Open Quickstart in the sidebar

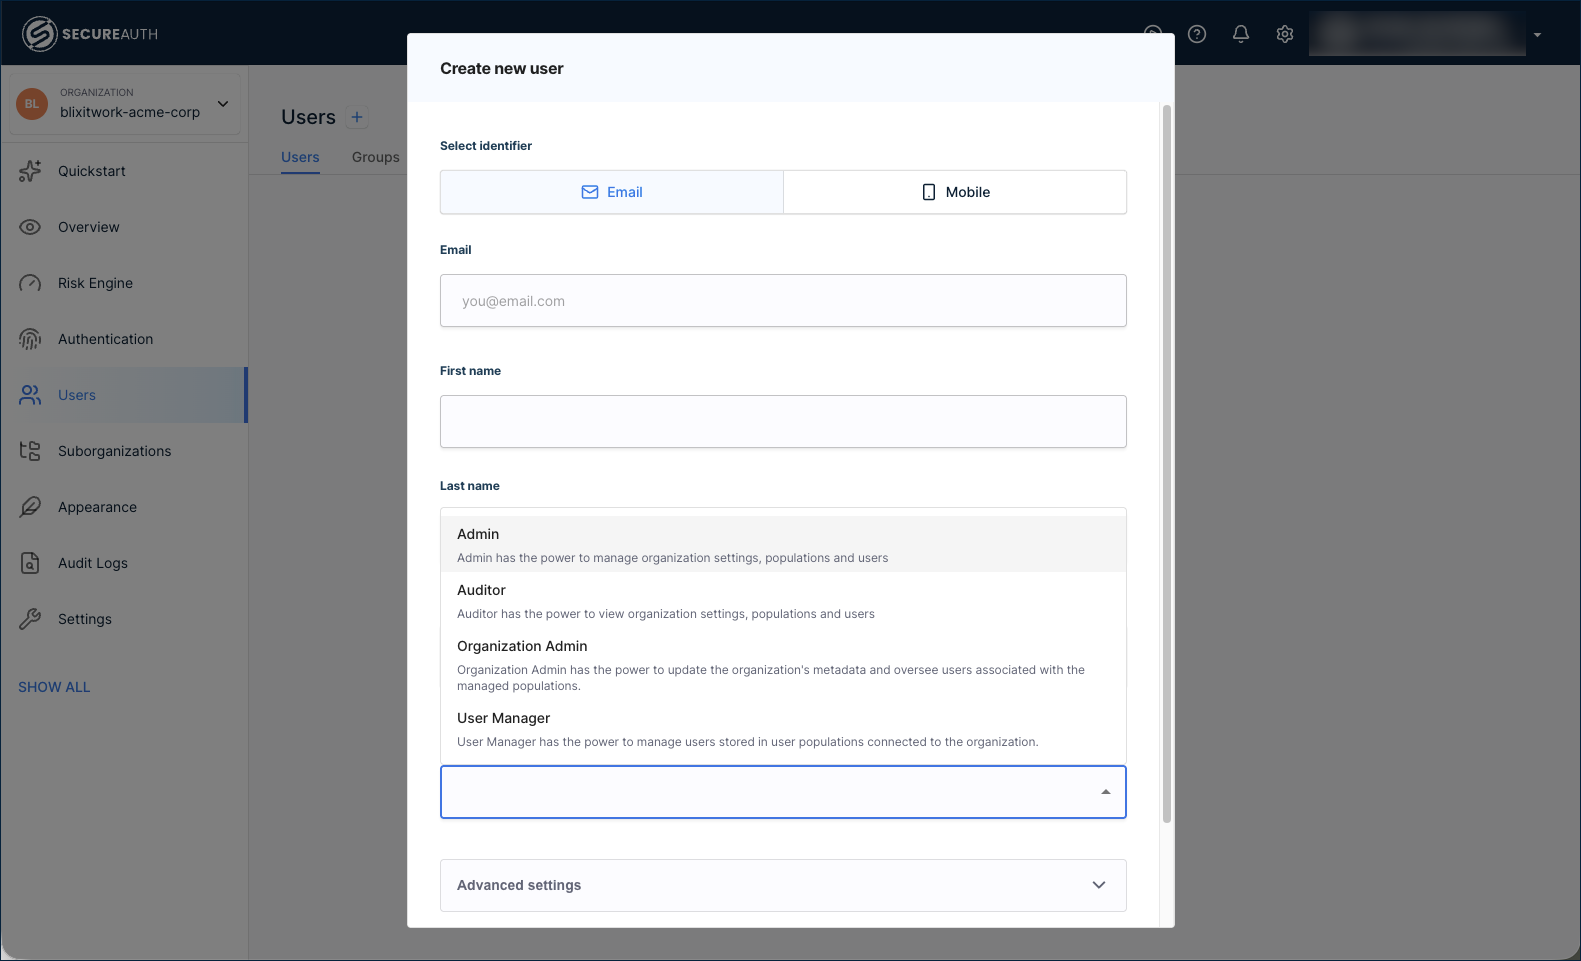pyautogui.click(x=124, y=171)
